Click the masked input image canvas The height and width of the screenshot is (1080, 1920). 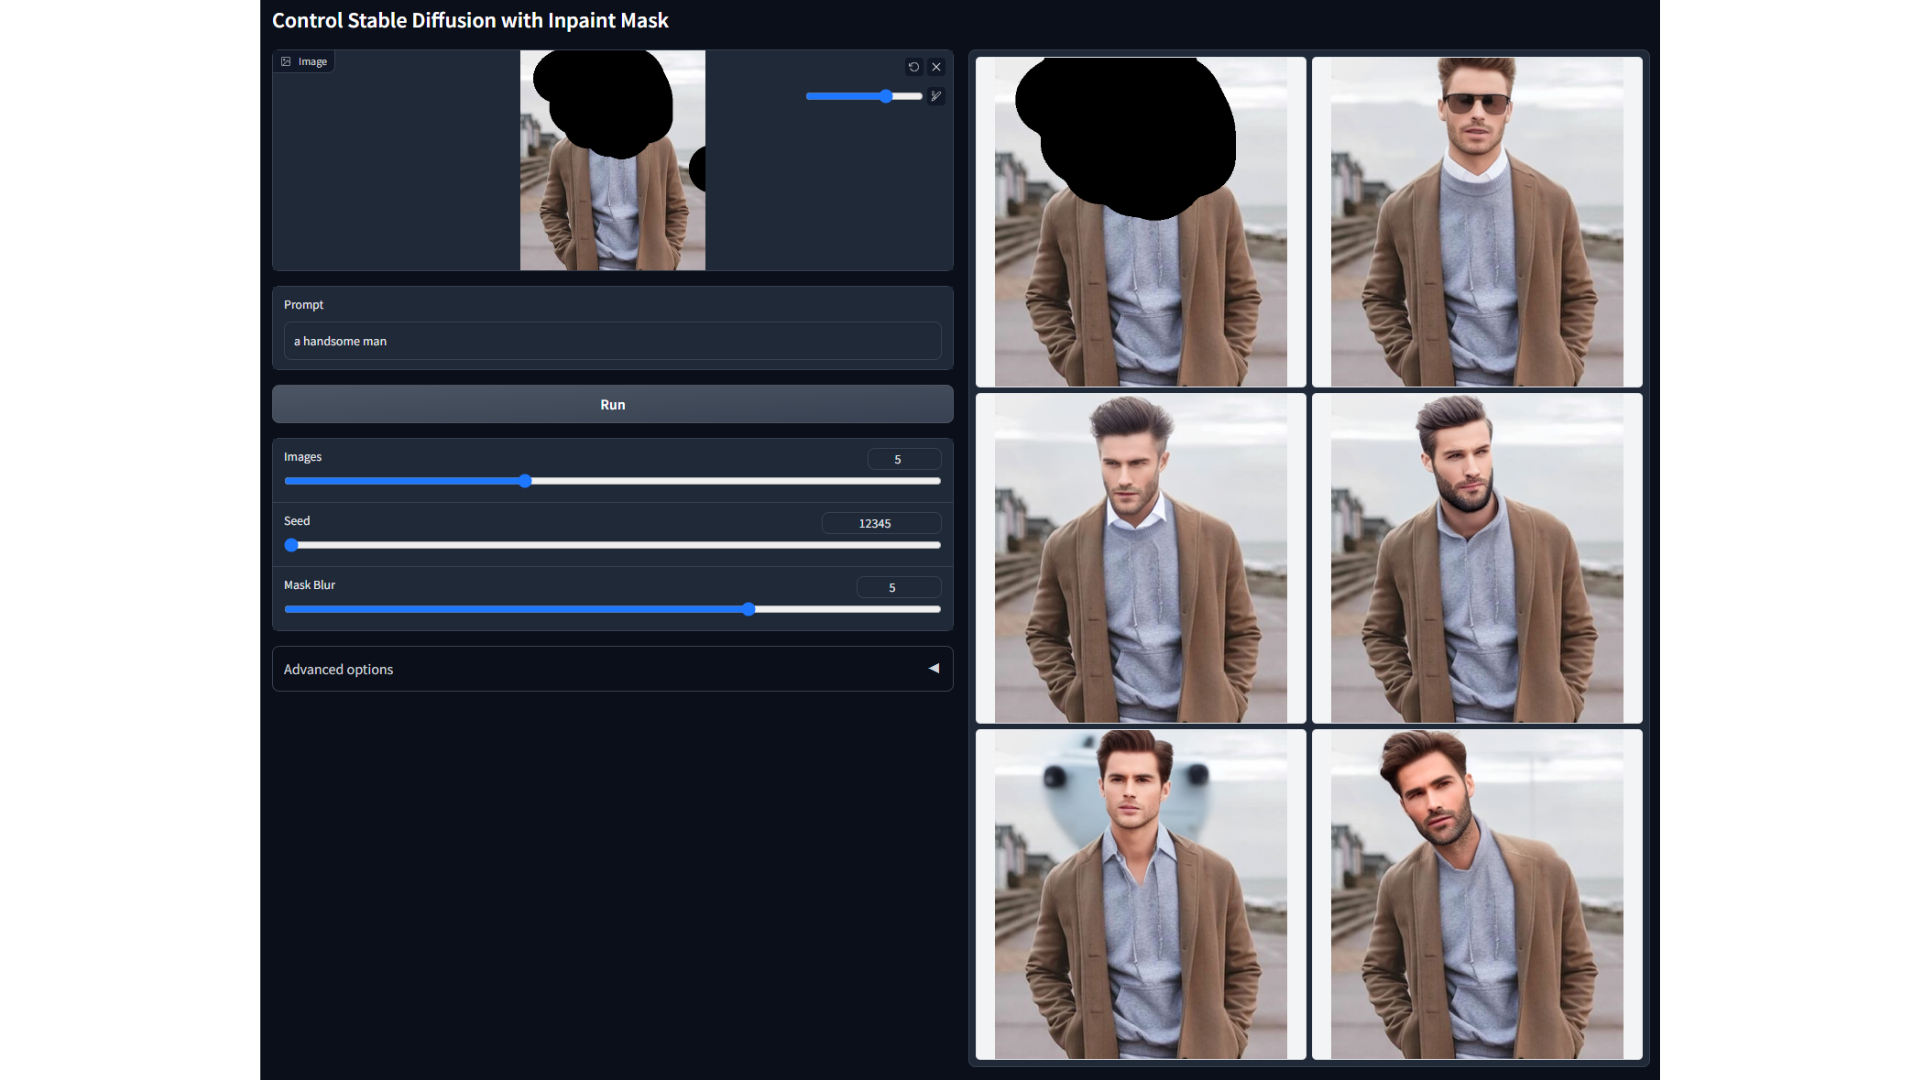[612, 160]
